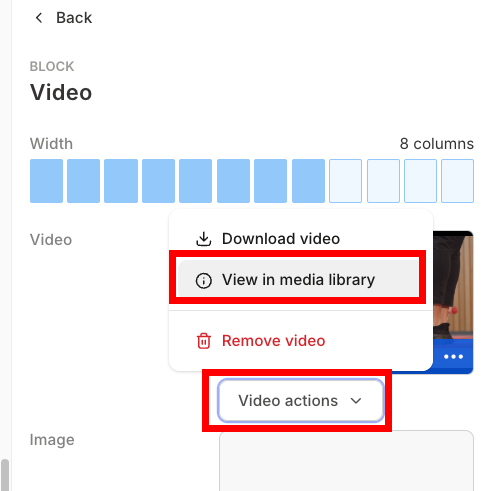Set width to 1 column
Screen dimensions: 491x491
46,181
